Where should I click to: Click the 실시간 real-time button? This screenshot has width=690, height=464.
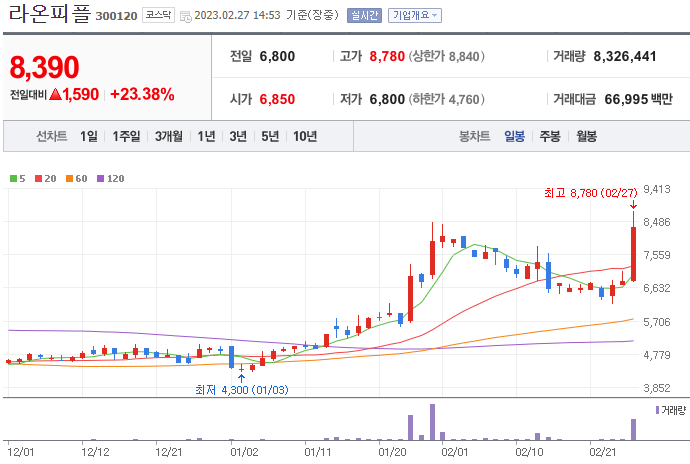point(364,15)
